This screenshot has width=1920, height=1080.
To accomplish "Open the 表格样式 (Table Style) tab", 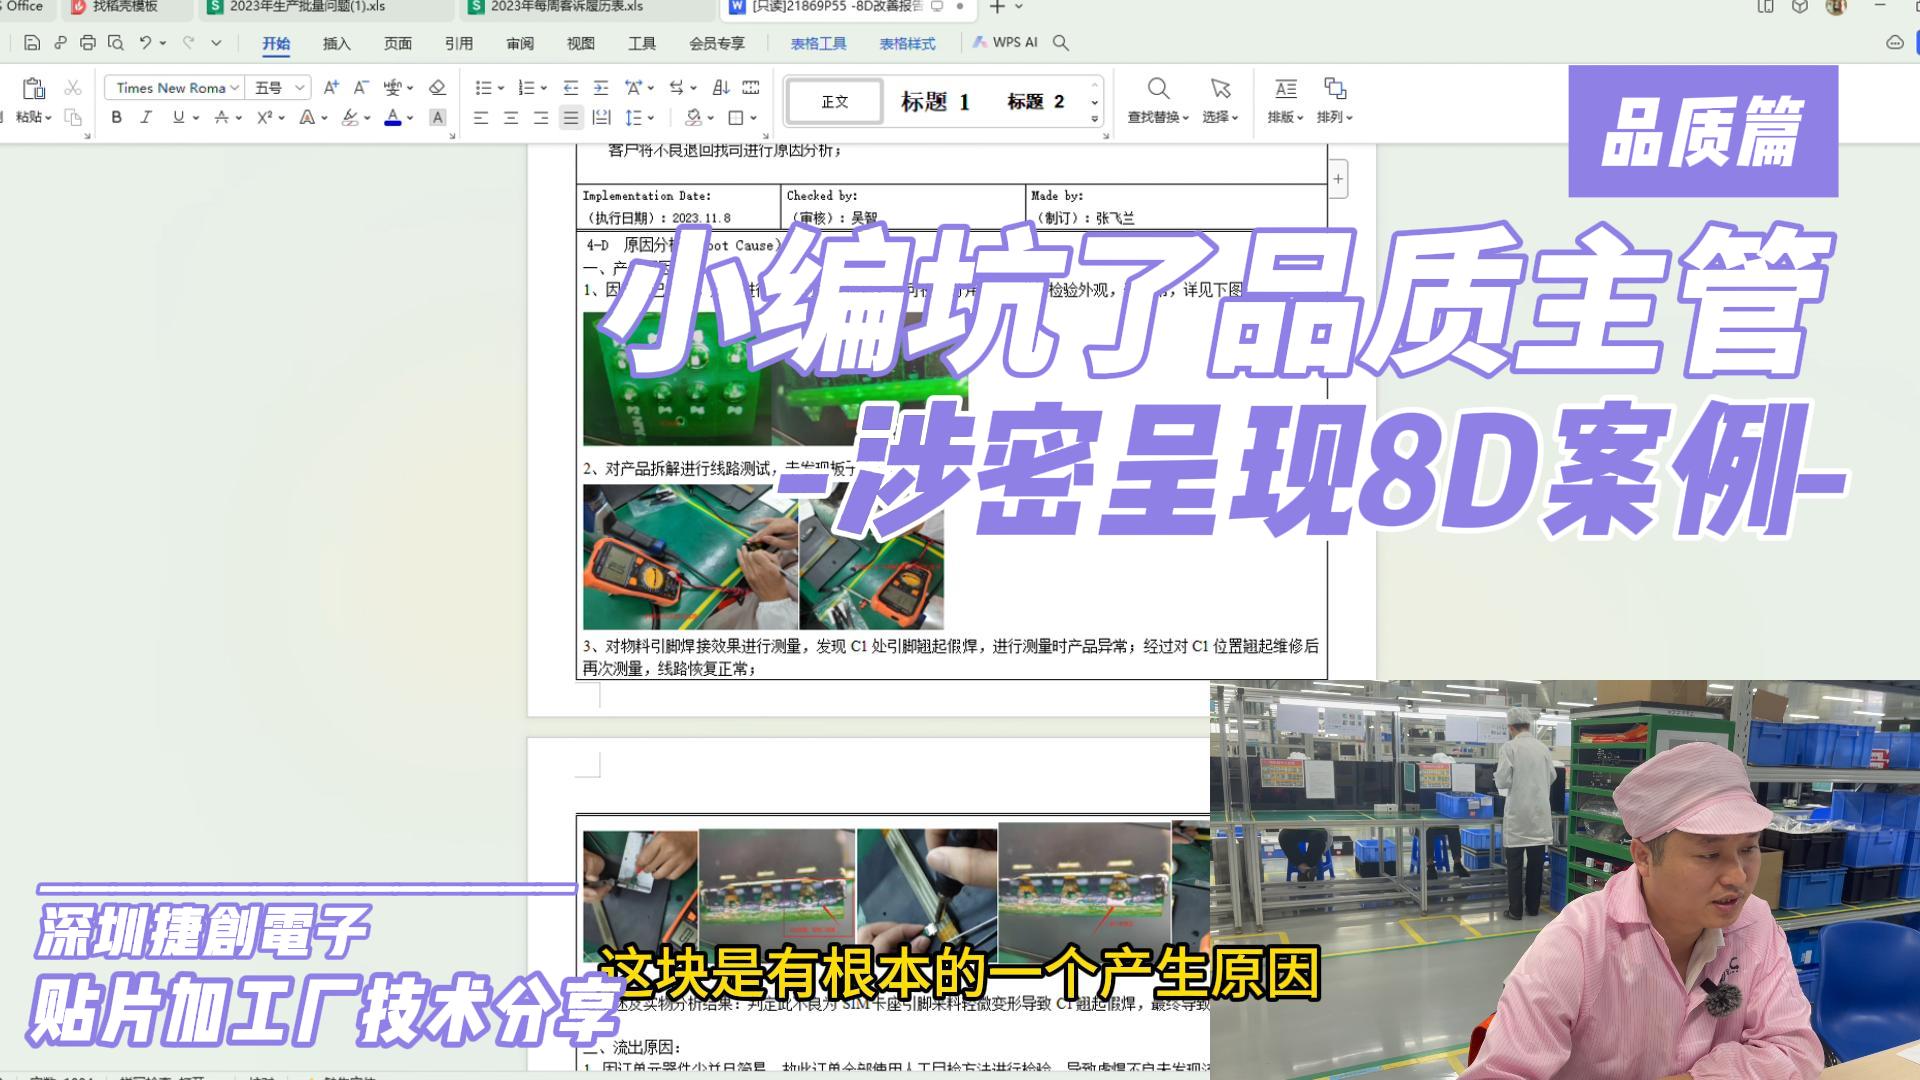I will 906,44.
